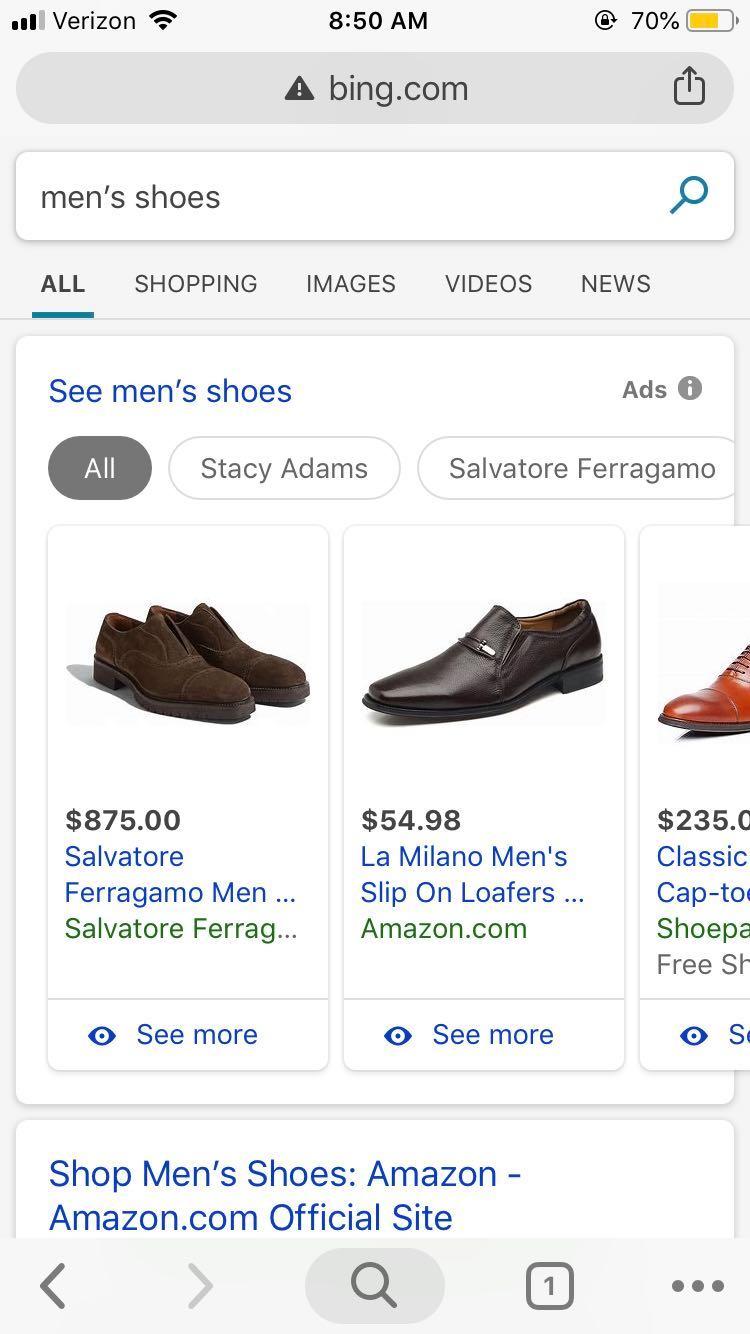This screenshot has height=1334, width=750.
Task: Select the Stacy Adams filter chip
Action: pyautogui.click(x=284, y=468)
